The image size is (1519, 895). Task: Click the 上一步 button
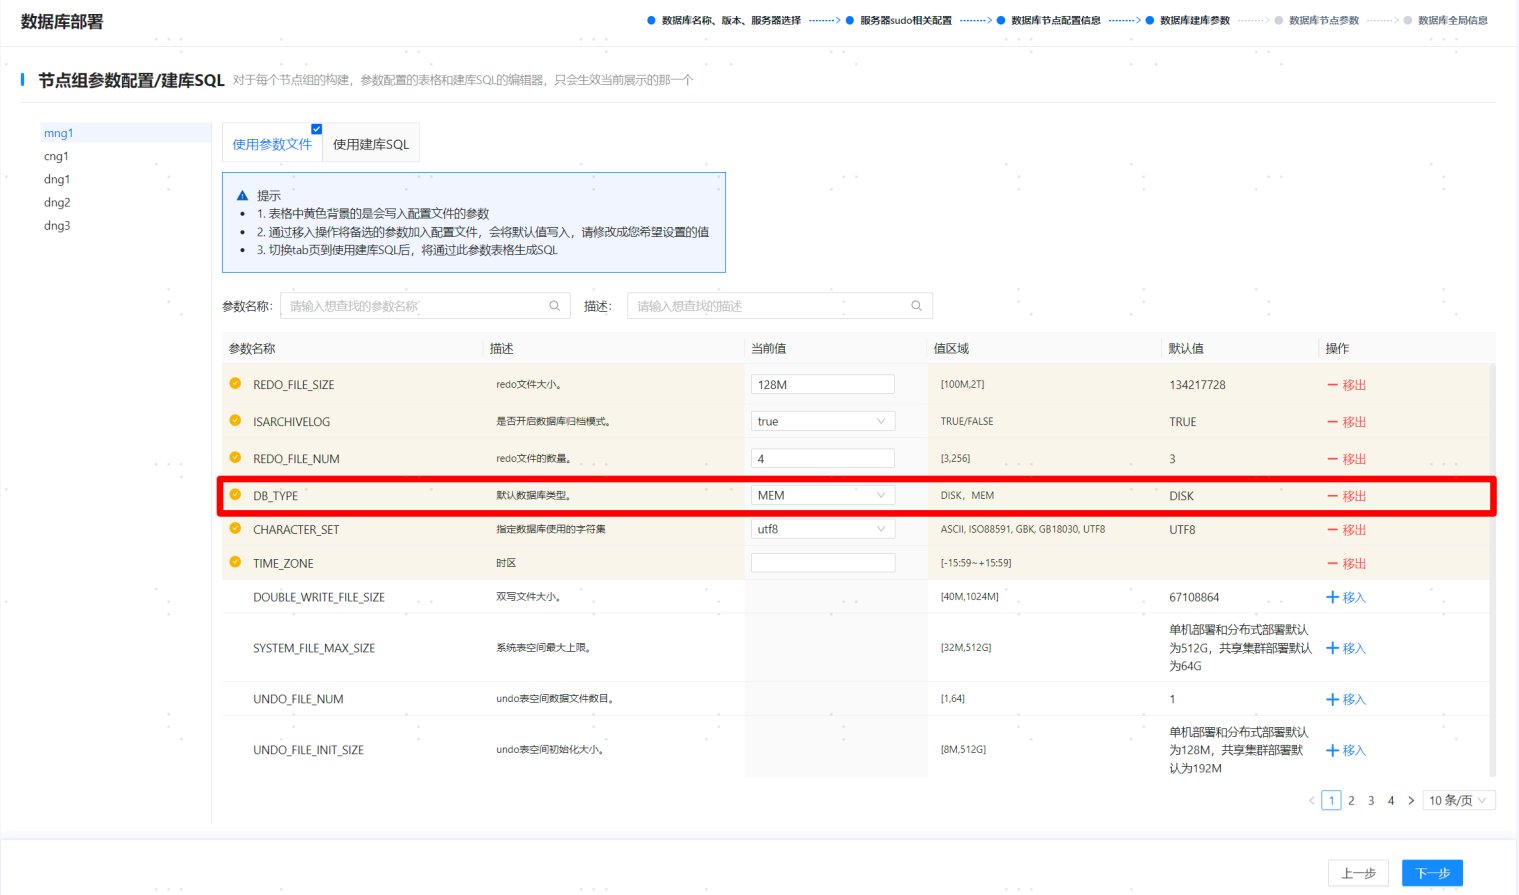point(1358,873)
